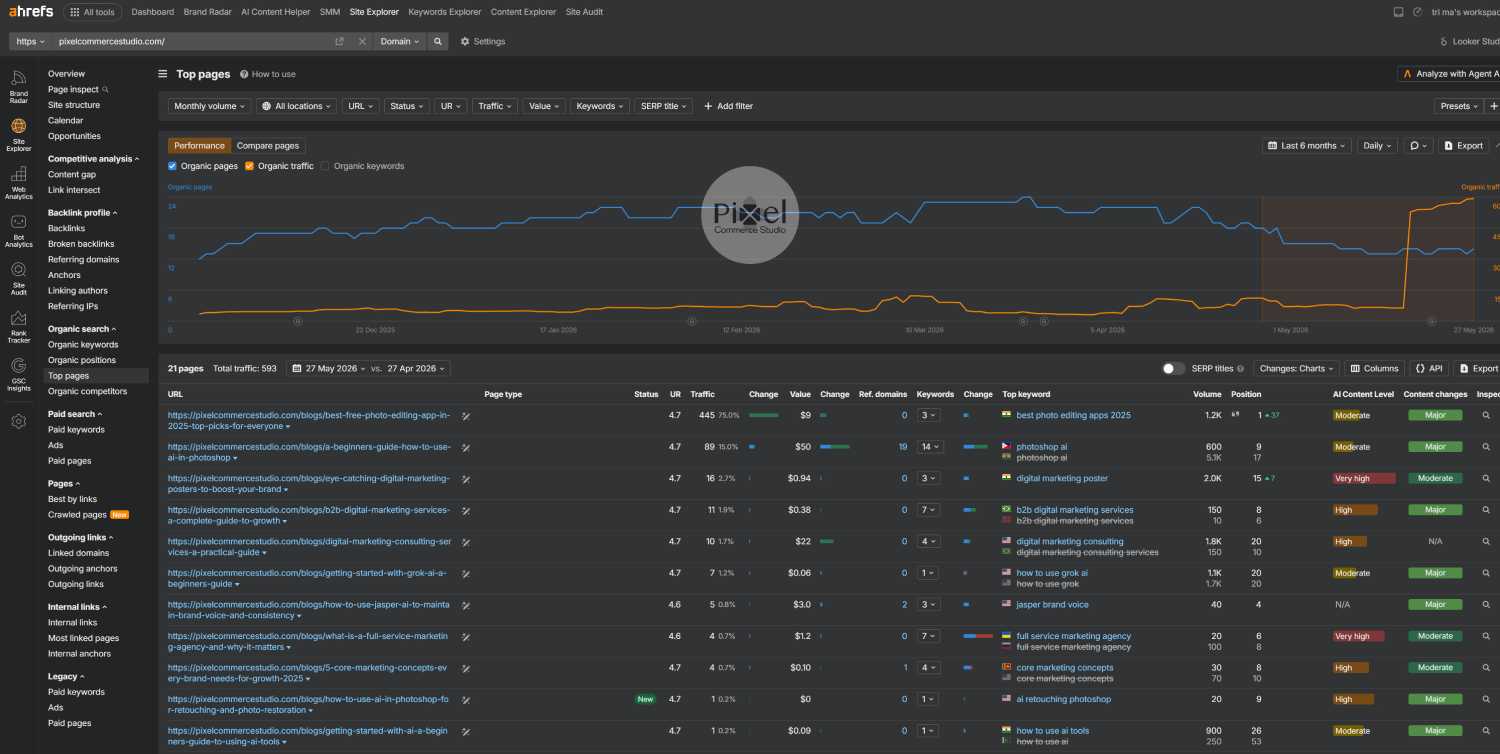Inspect the best-free-photo-editing-app row magnifier
1500x754 pixels.
[1486, 415]
